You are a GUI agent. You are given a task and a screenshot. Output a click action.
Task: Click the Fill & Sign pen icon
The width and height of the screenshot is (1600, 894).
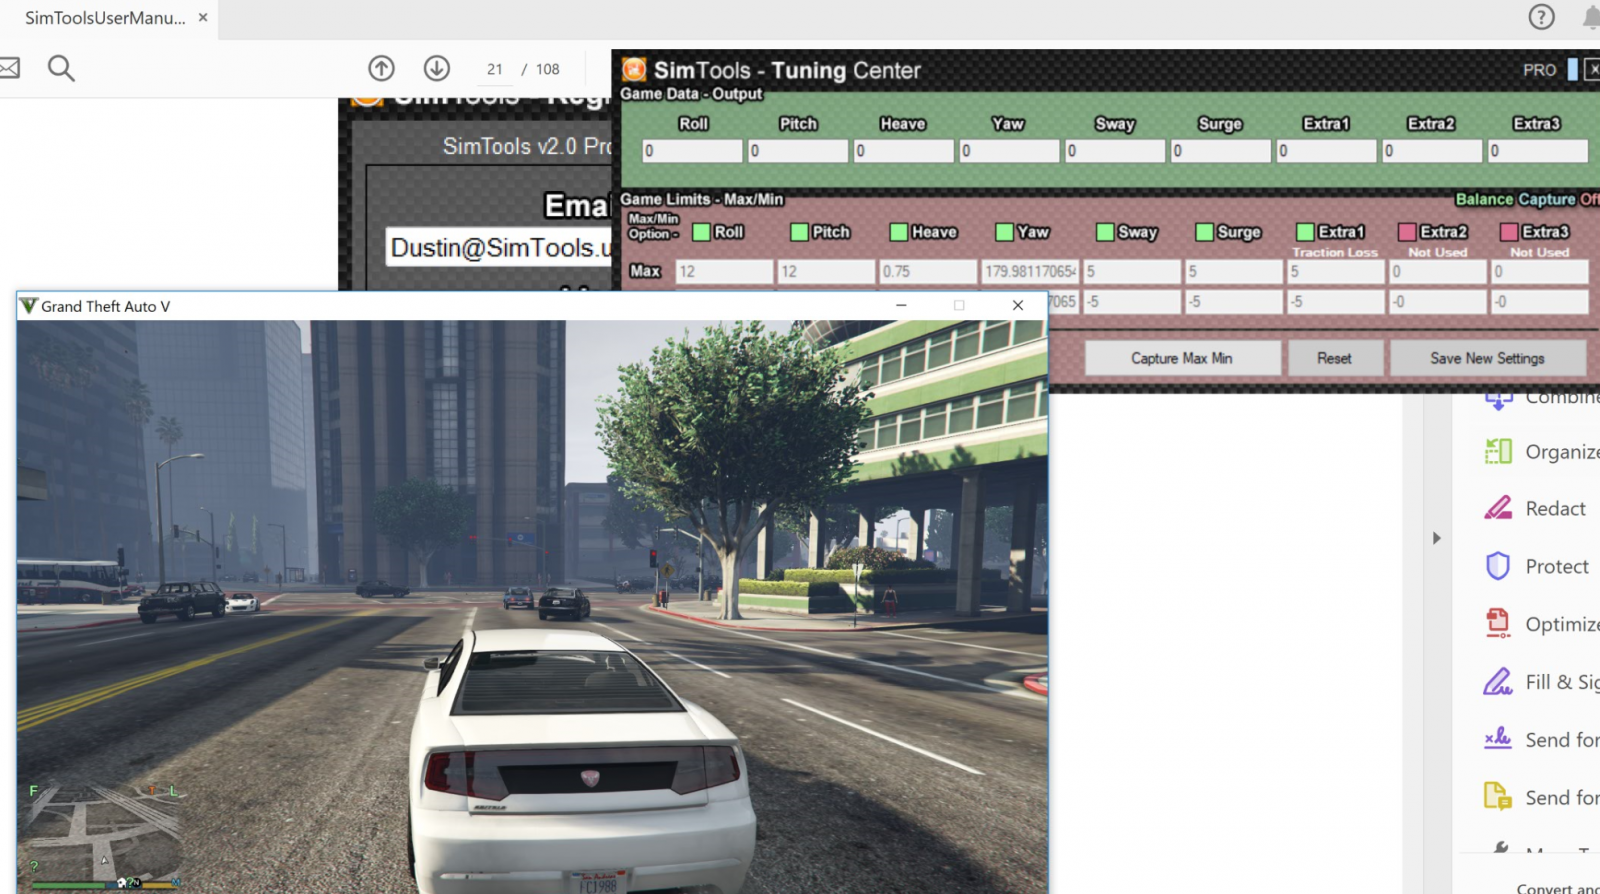click(x=1498, y=681)
